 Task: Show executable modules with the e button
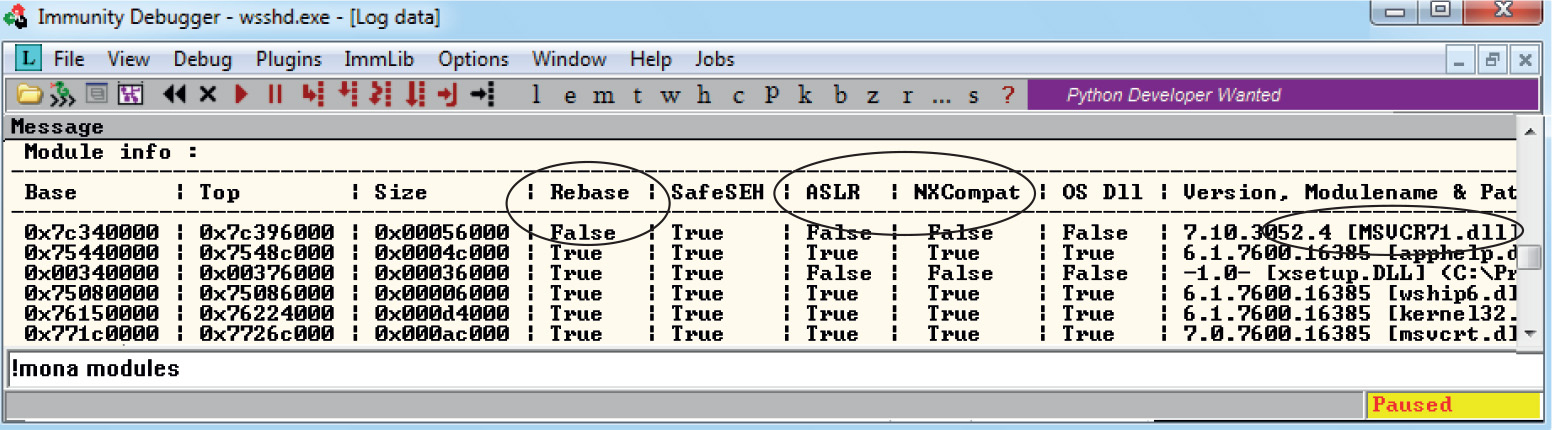(570, 96)
